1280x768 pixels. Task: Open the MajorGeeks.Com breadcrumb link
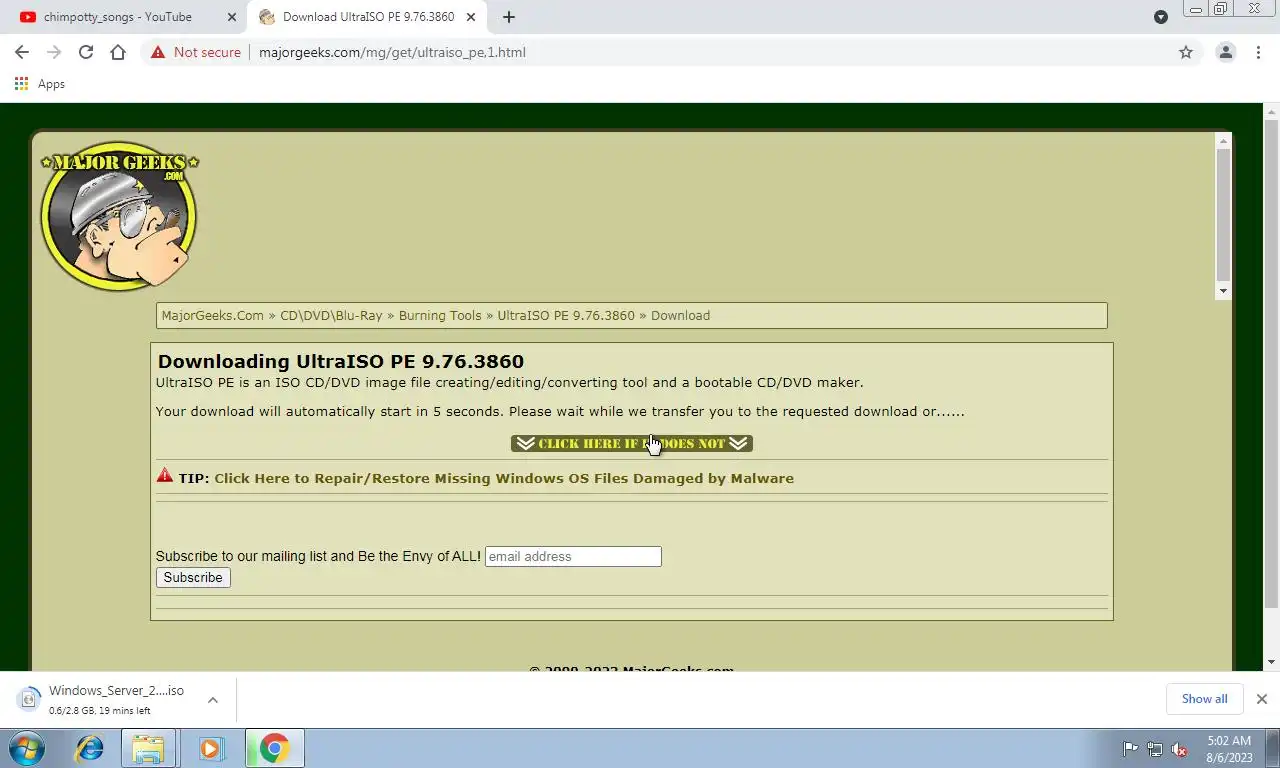[213, 315]
